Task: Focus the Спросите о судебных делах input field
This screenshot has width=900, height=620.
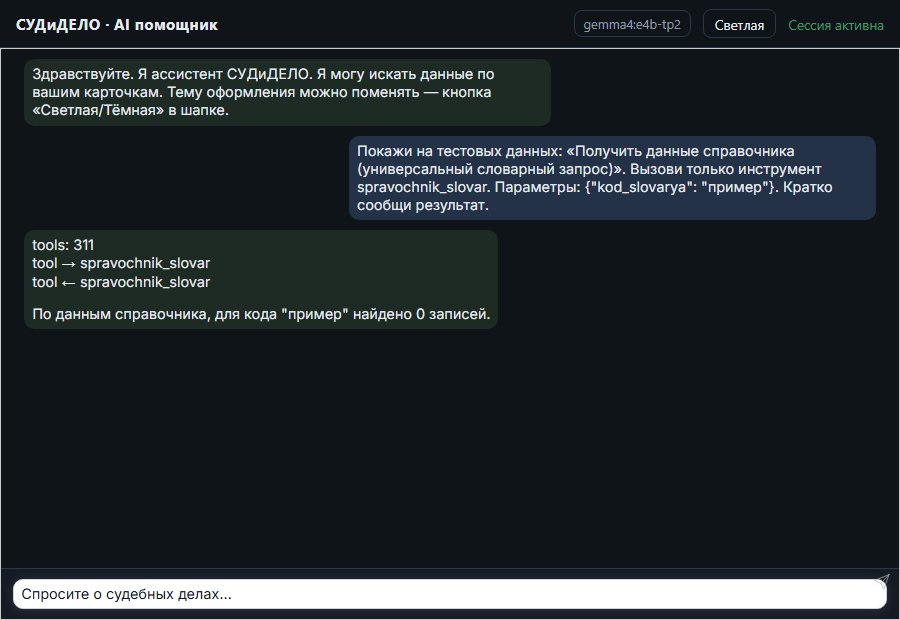Action: point(449,594)
